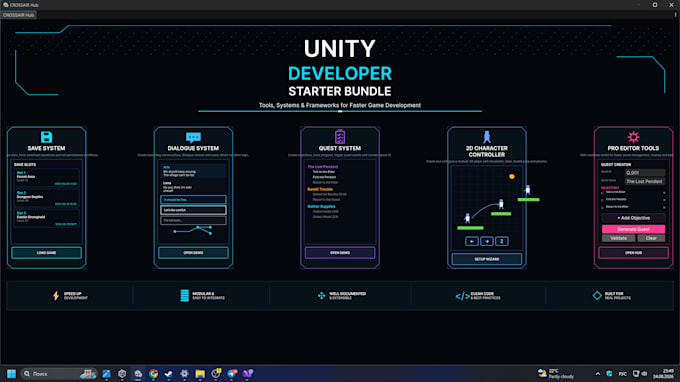Click the taskbar search box

tap(59, 373)
